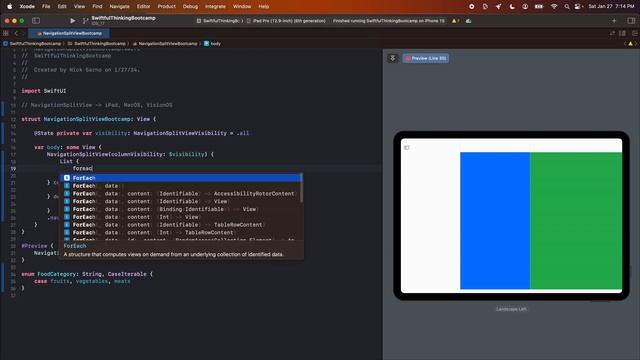Open the Product menu
Screen dimensions: 640x360
pos(167,7)
